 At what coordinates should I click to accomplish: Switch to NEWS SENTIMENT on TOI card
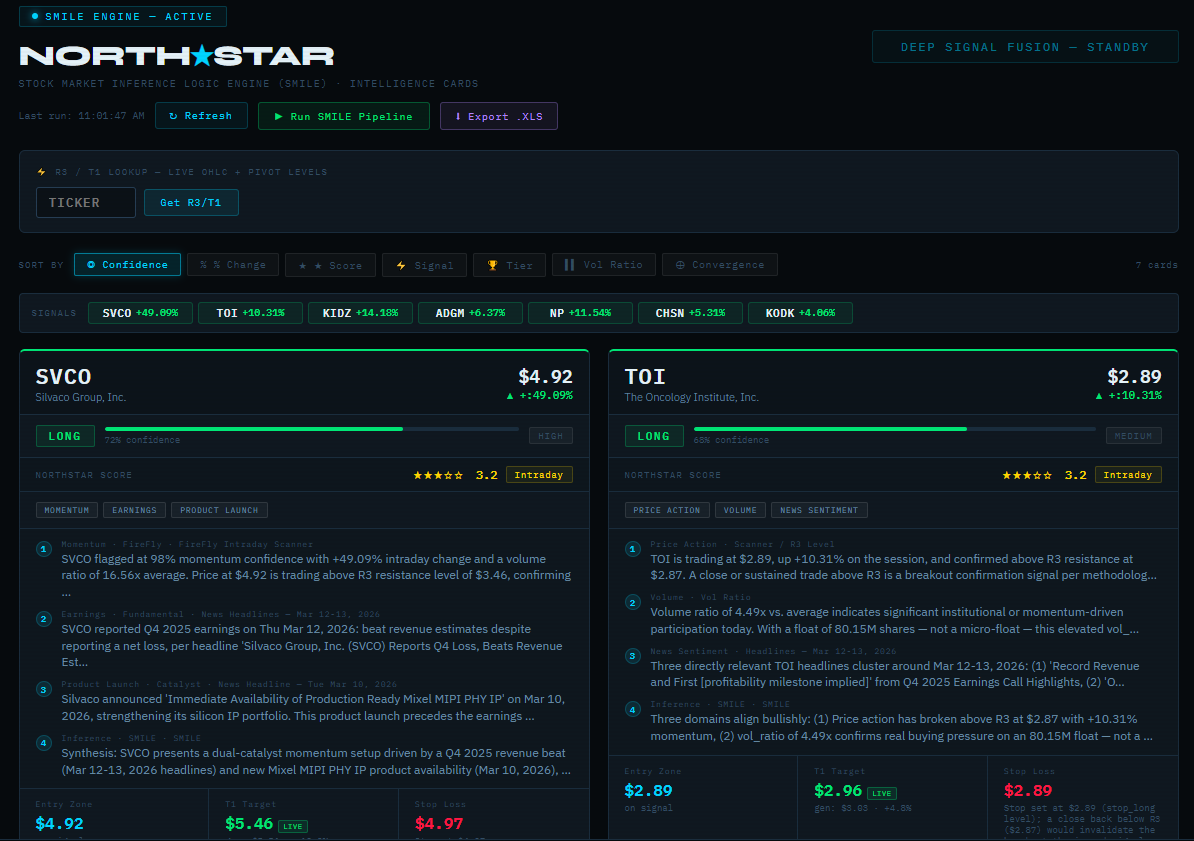(819, 509)
